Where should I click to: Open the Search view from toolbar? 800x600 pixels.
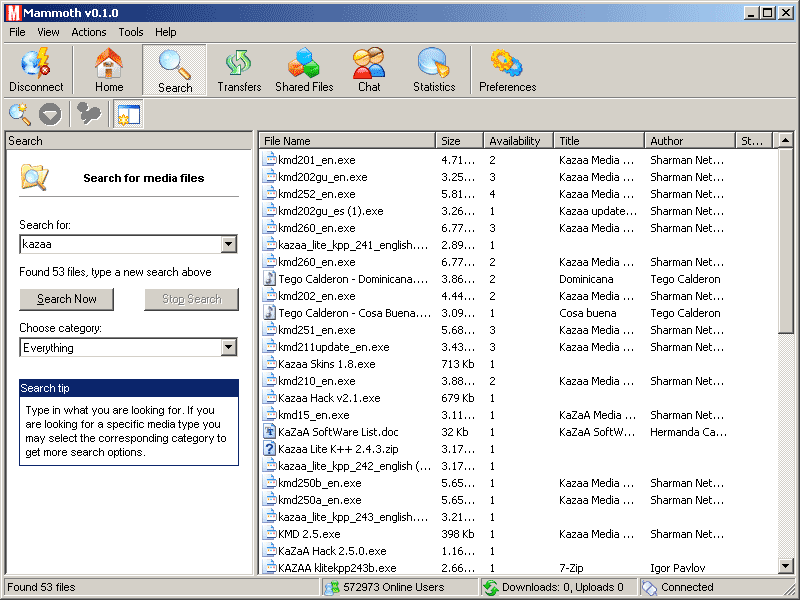point(174,69)
